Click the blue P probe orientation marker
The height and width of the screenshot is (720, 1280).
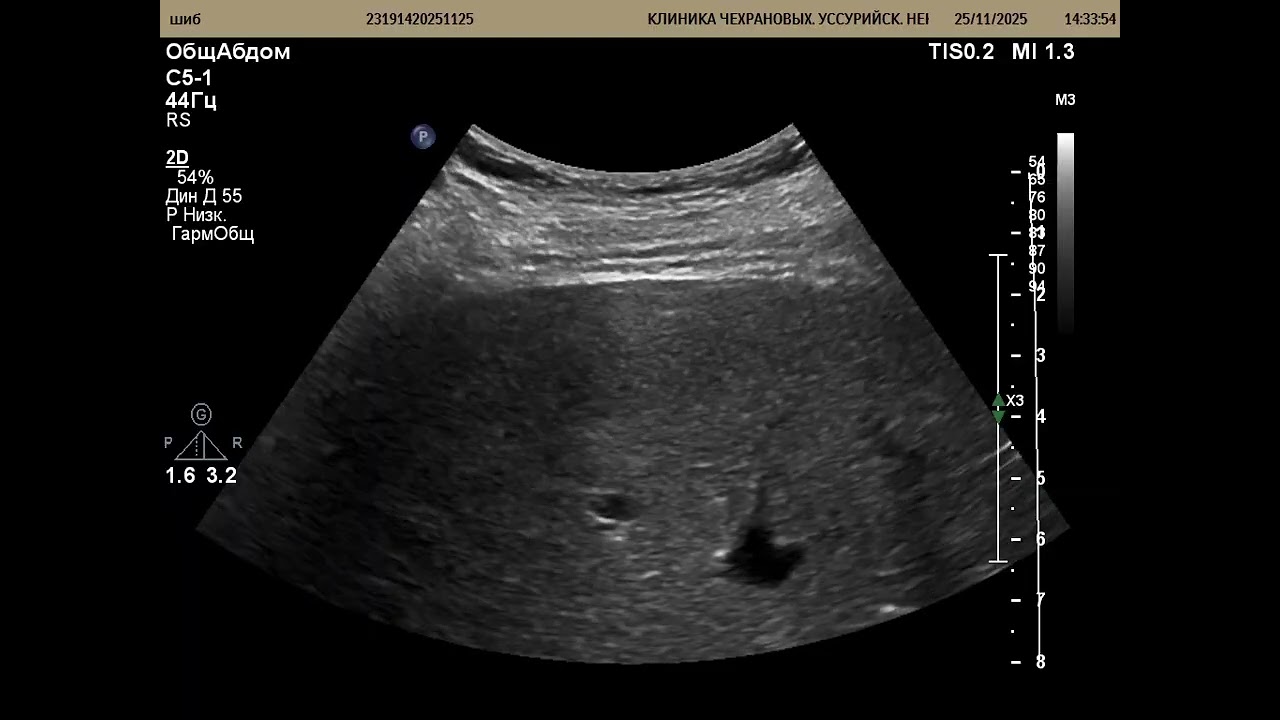(x=423, y=137)
